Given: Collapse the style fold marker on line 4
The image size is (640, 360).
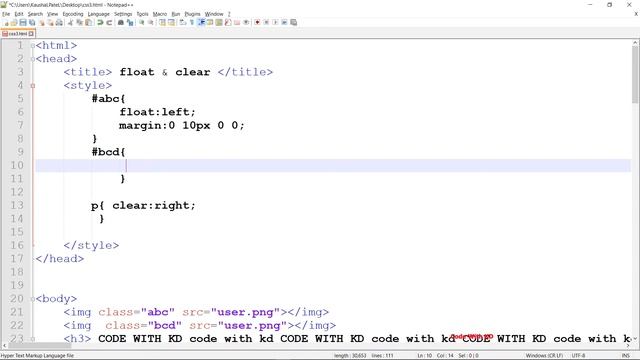Looking at the screenshot, I should (x=33, y=86).
